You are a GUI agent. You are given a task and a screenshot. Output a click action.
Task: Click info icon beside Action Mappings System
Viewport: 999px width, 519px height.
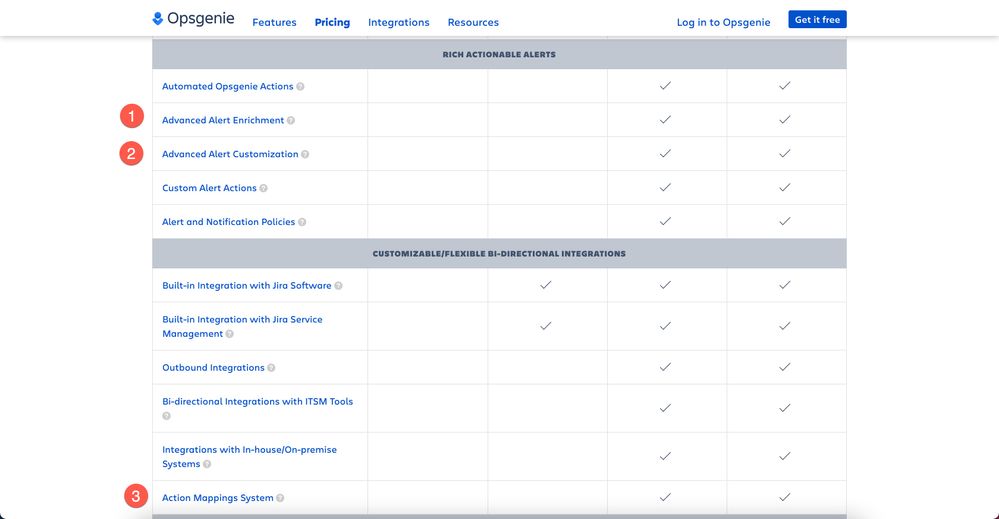point(280,498)
